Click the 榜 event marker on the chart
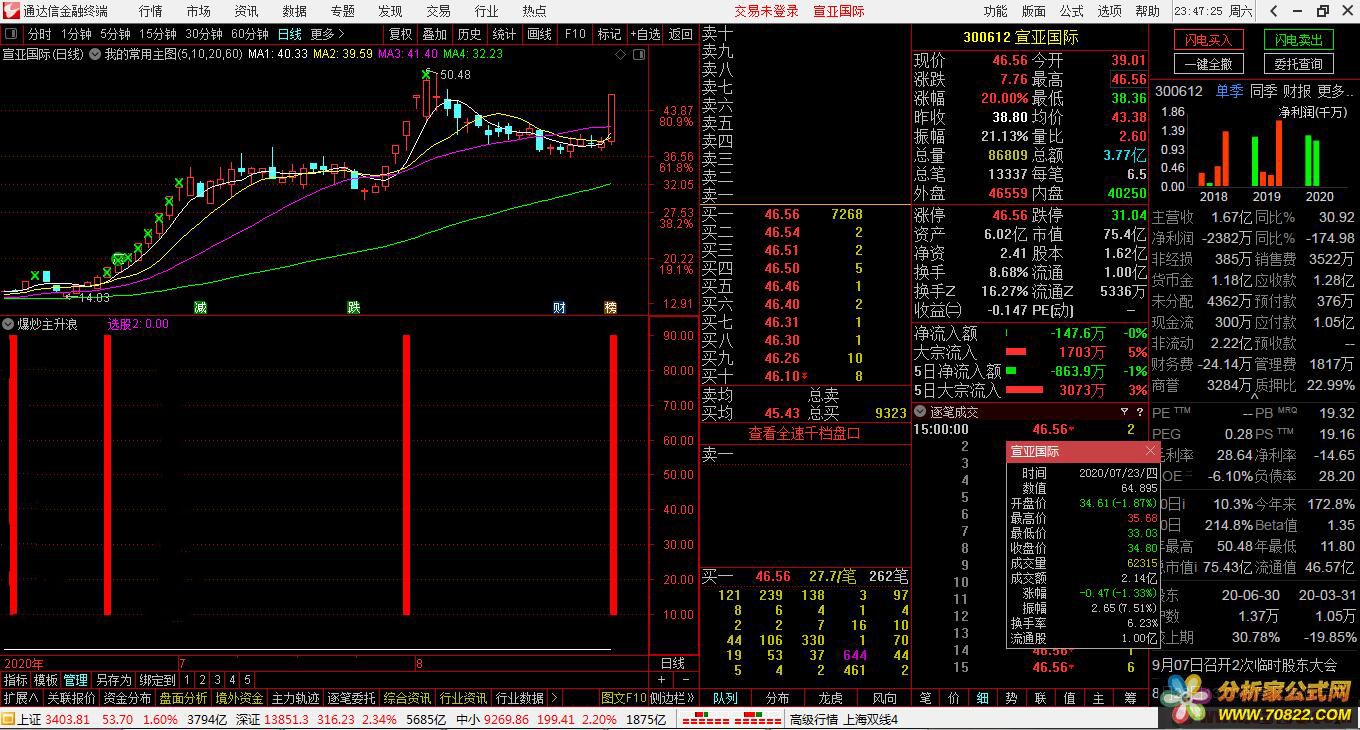 pyautogui.click(x=610, y=307)
